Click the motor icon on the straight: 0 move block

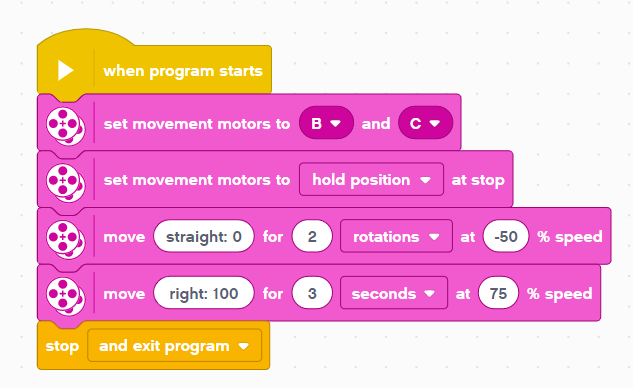point(65,240)
